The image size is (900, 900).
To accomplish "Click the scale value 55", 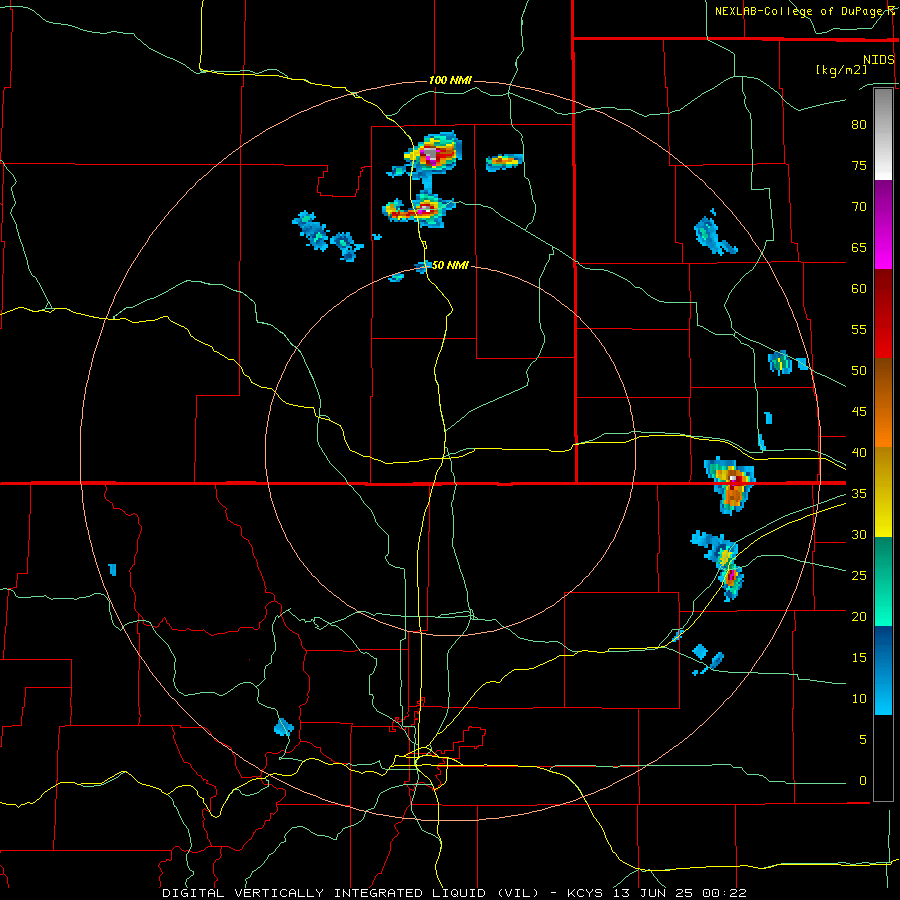I will pyautogui.click(x=859, y=329).
